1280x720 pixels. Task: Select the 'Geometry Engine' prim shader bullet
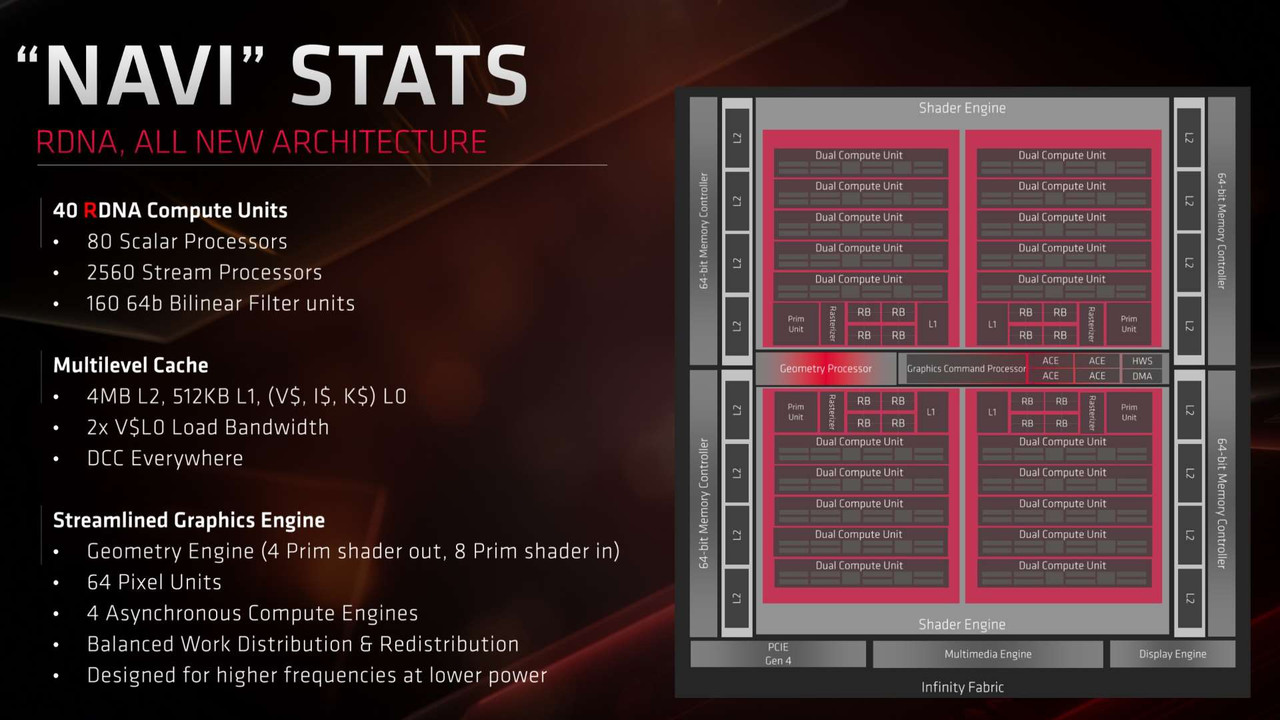click(353, 551)
